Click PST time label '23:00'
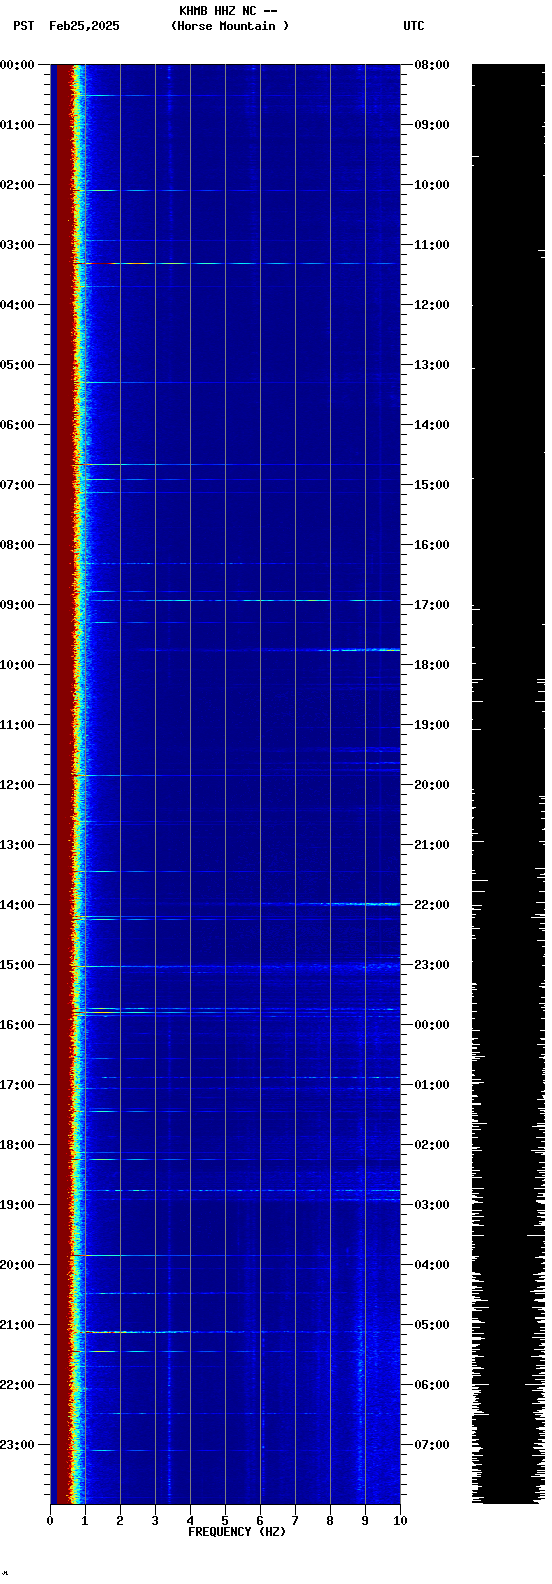Screen dimensions: 552x1584 click(17, 1445)
